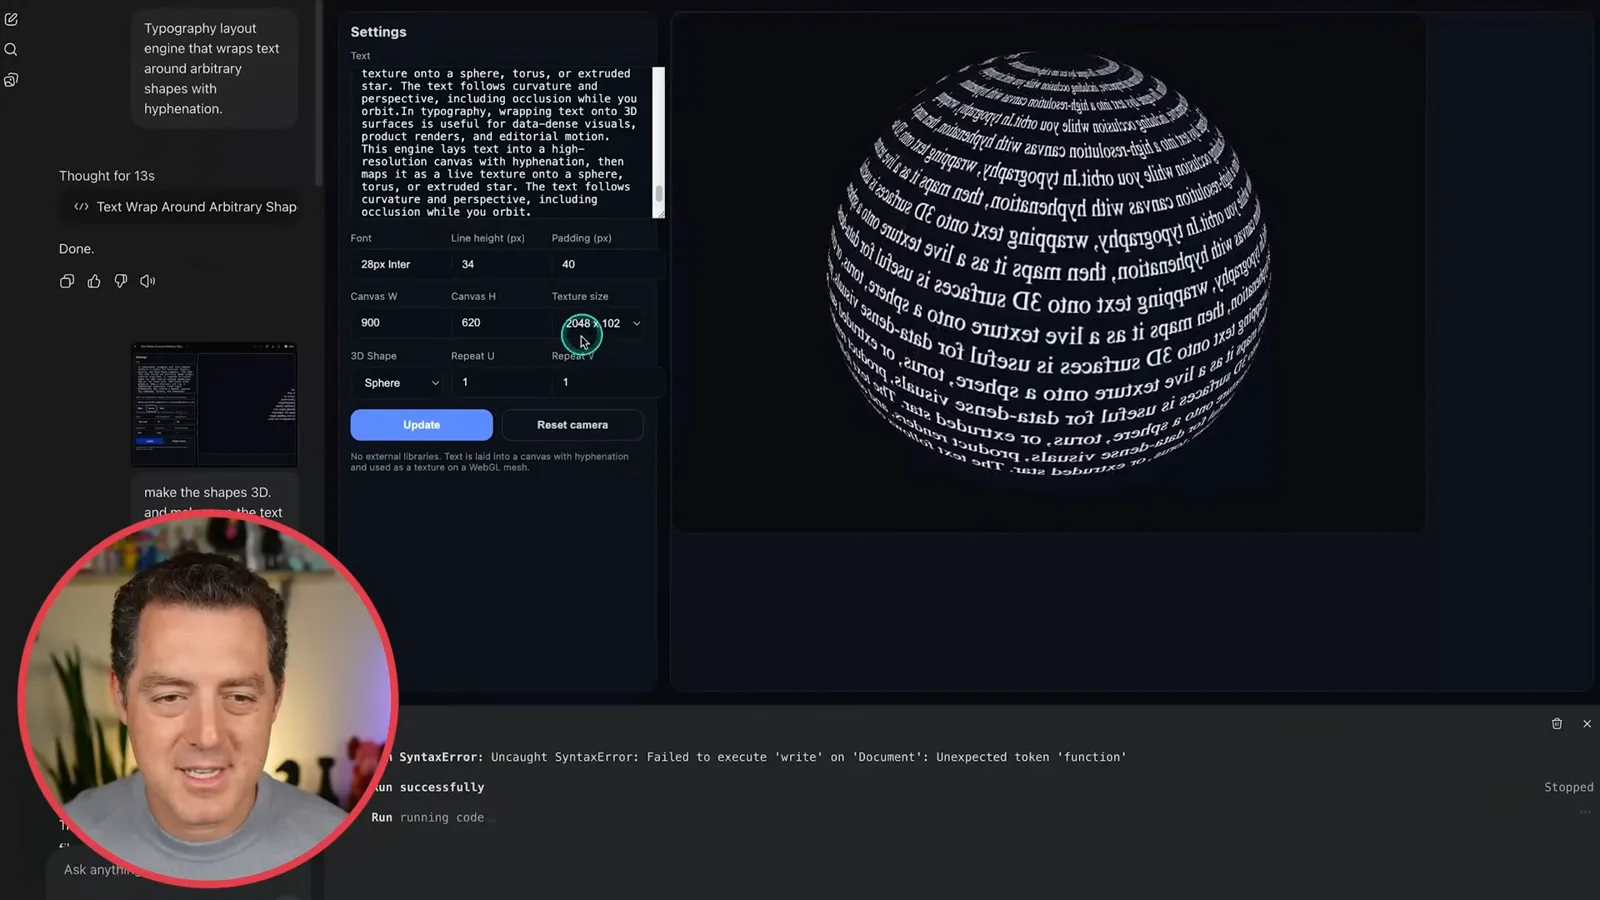Click the blue Update button

(421, 425)
